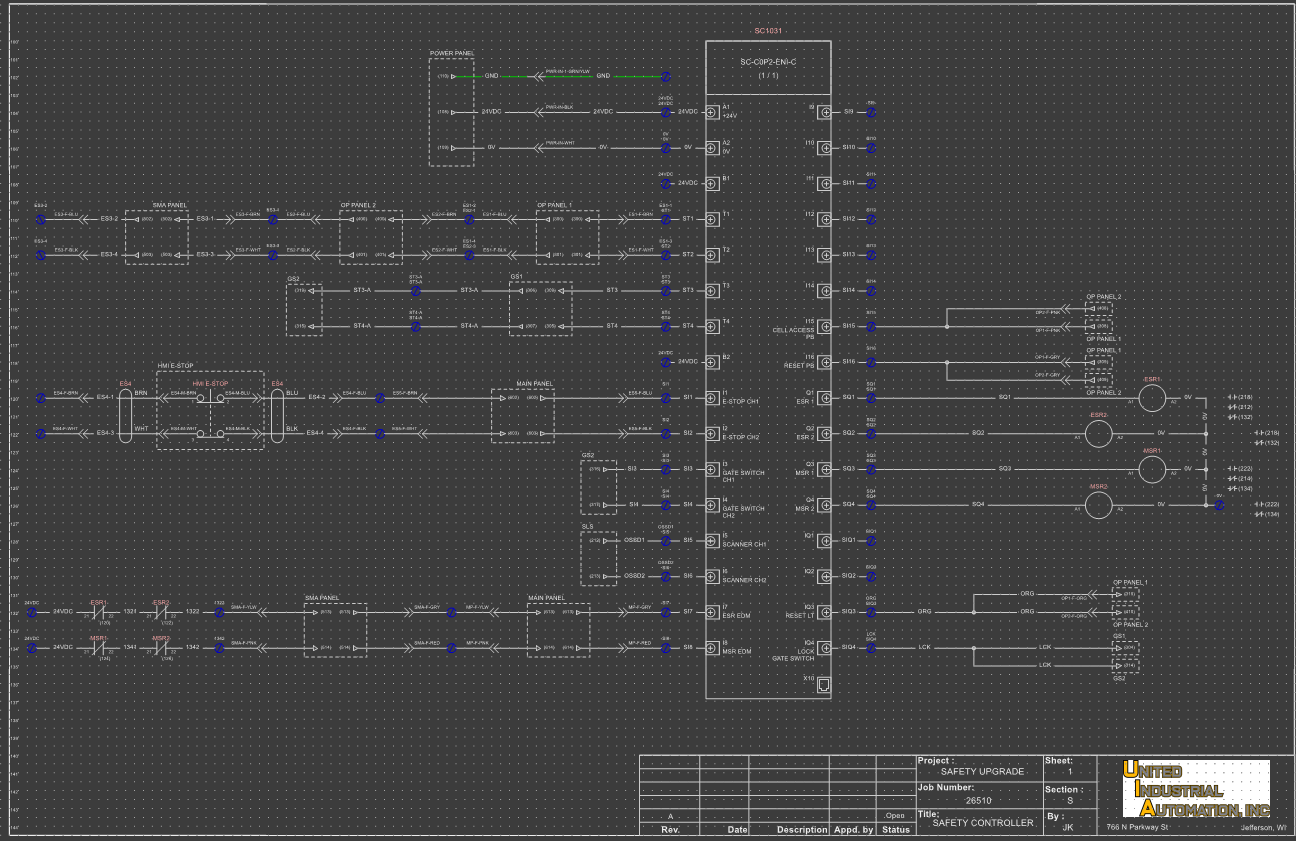Click the Status column header cell
This screenshot has height=841, width=1296.
[x=896, y=829]
